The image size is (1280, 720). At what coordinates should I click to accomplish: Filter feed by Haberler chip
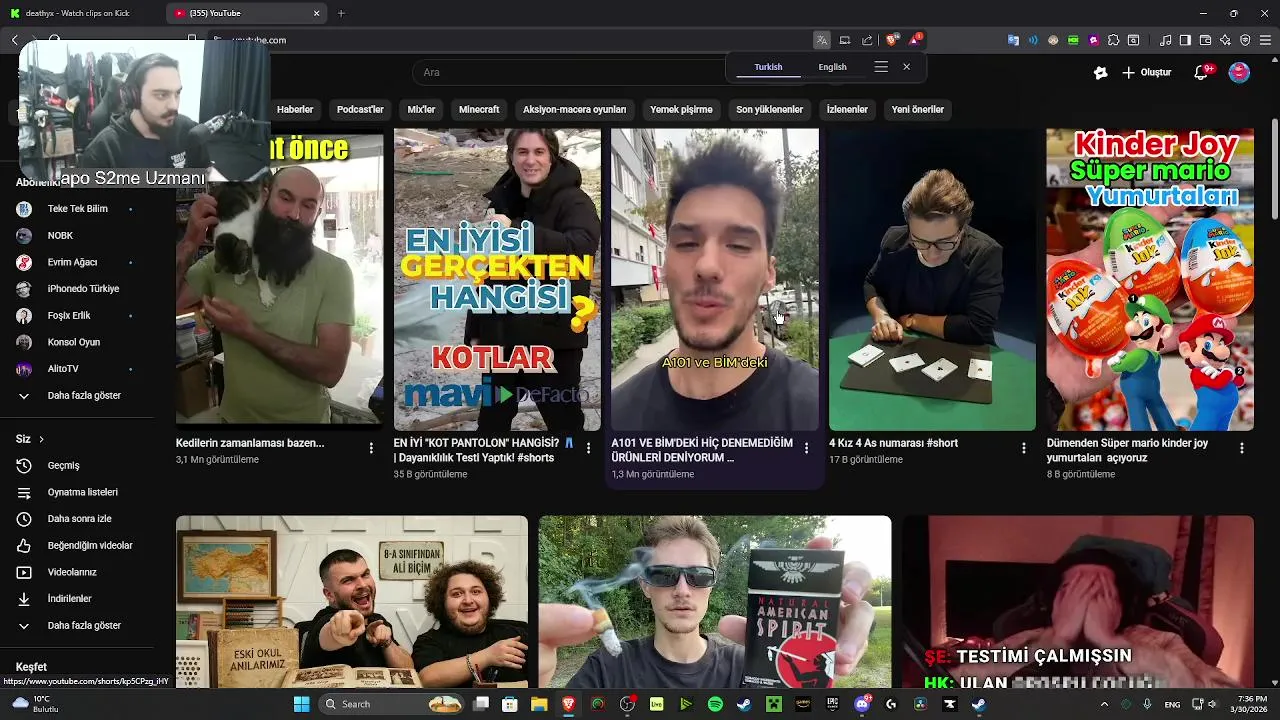tap(295, 109)
